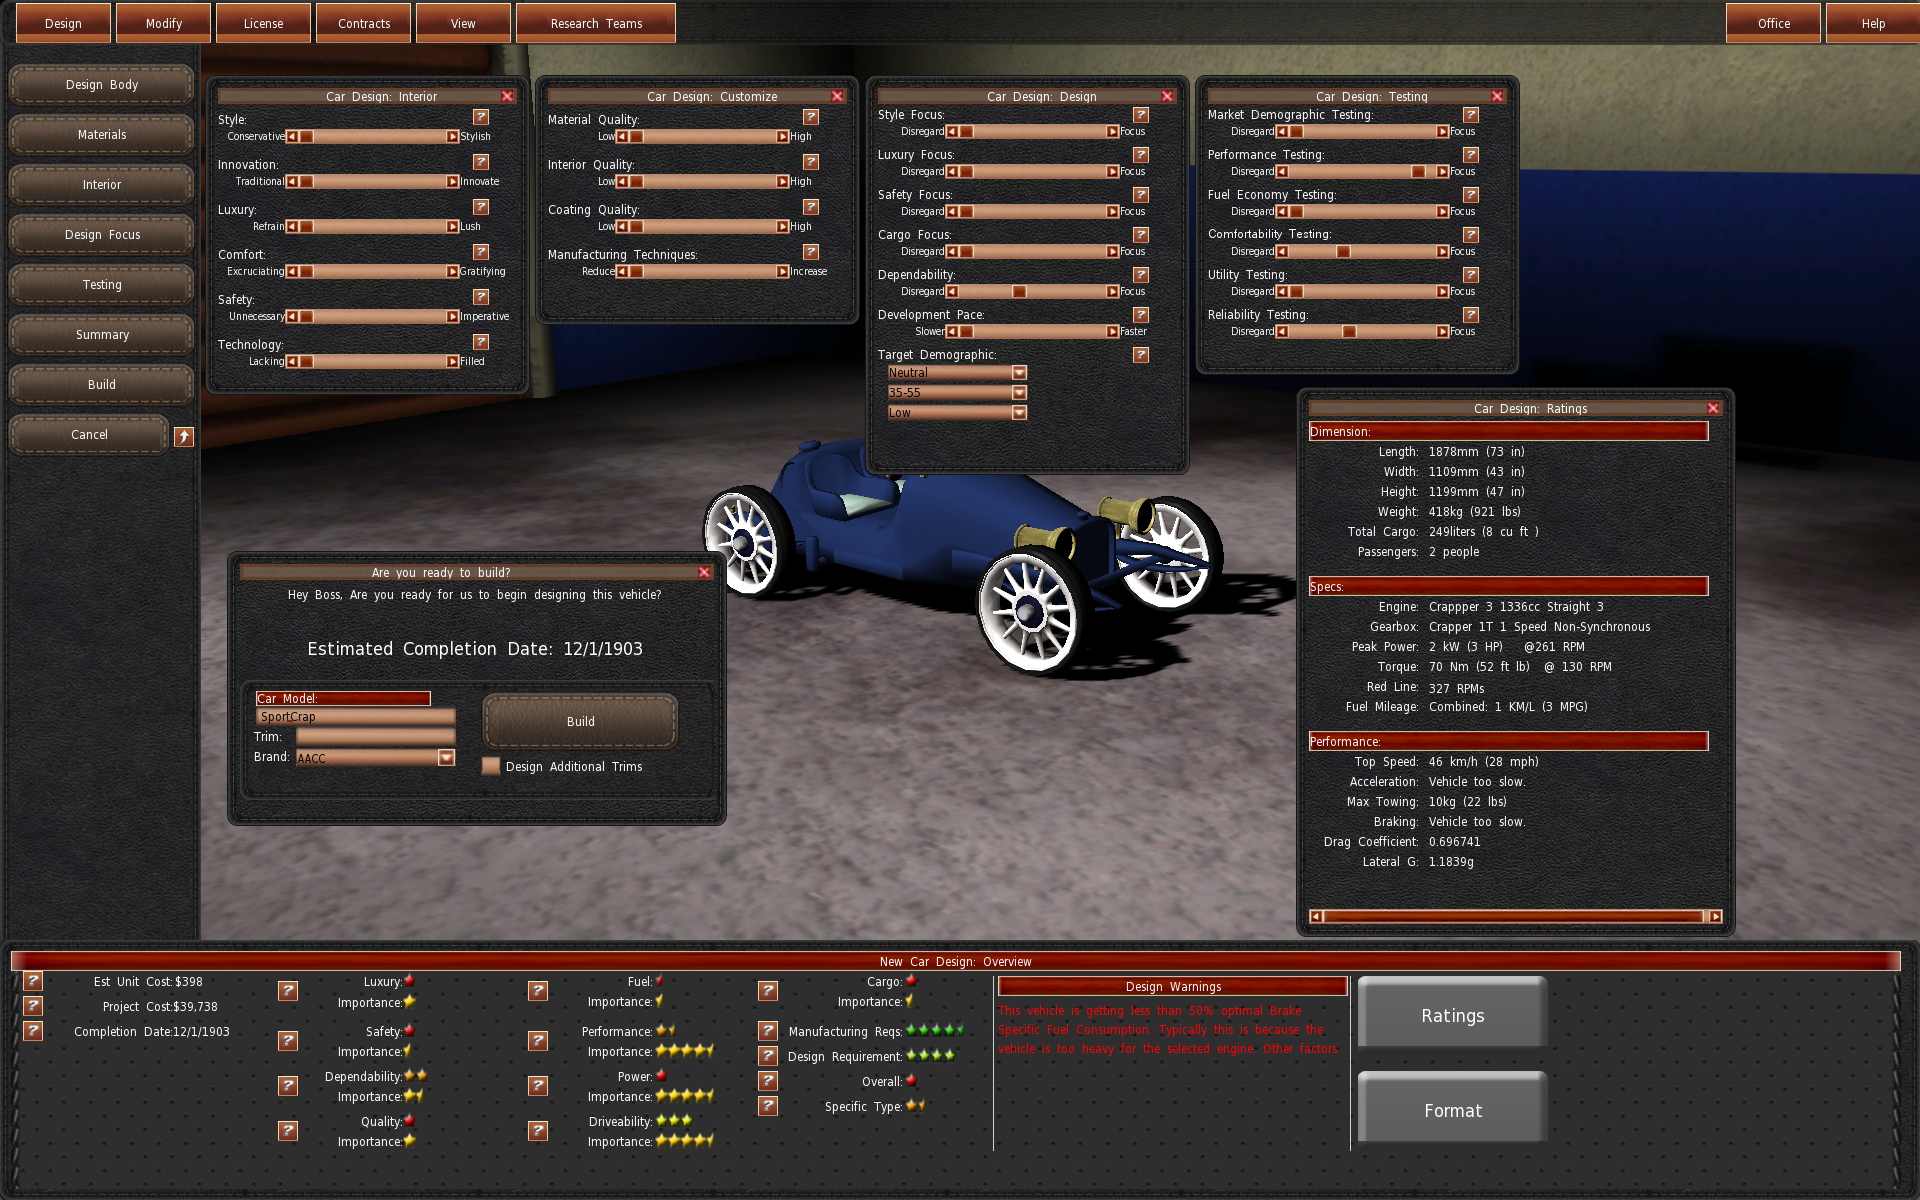The image size is (1920, 1200).
Task: Click left arrow on Luxury interior slider
Action: 292,227
